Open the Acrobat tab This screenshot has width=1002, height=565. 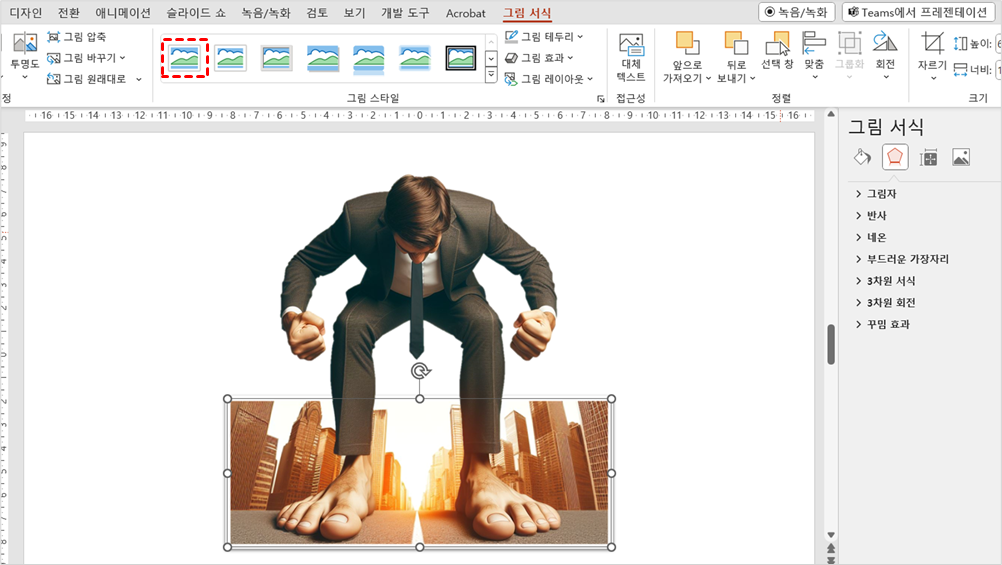click(465, 13)
